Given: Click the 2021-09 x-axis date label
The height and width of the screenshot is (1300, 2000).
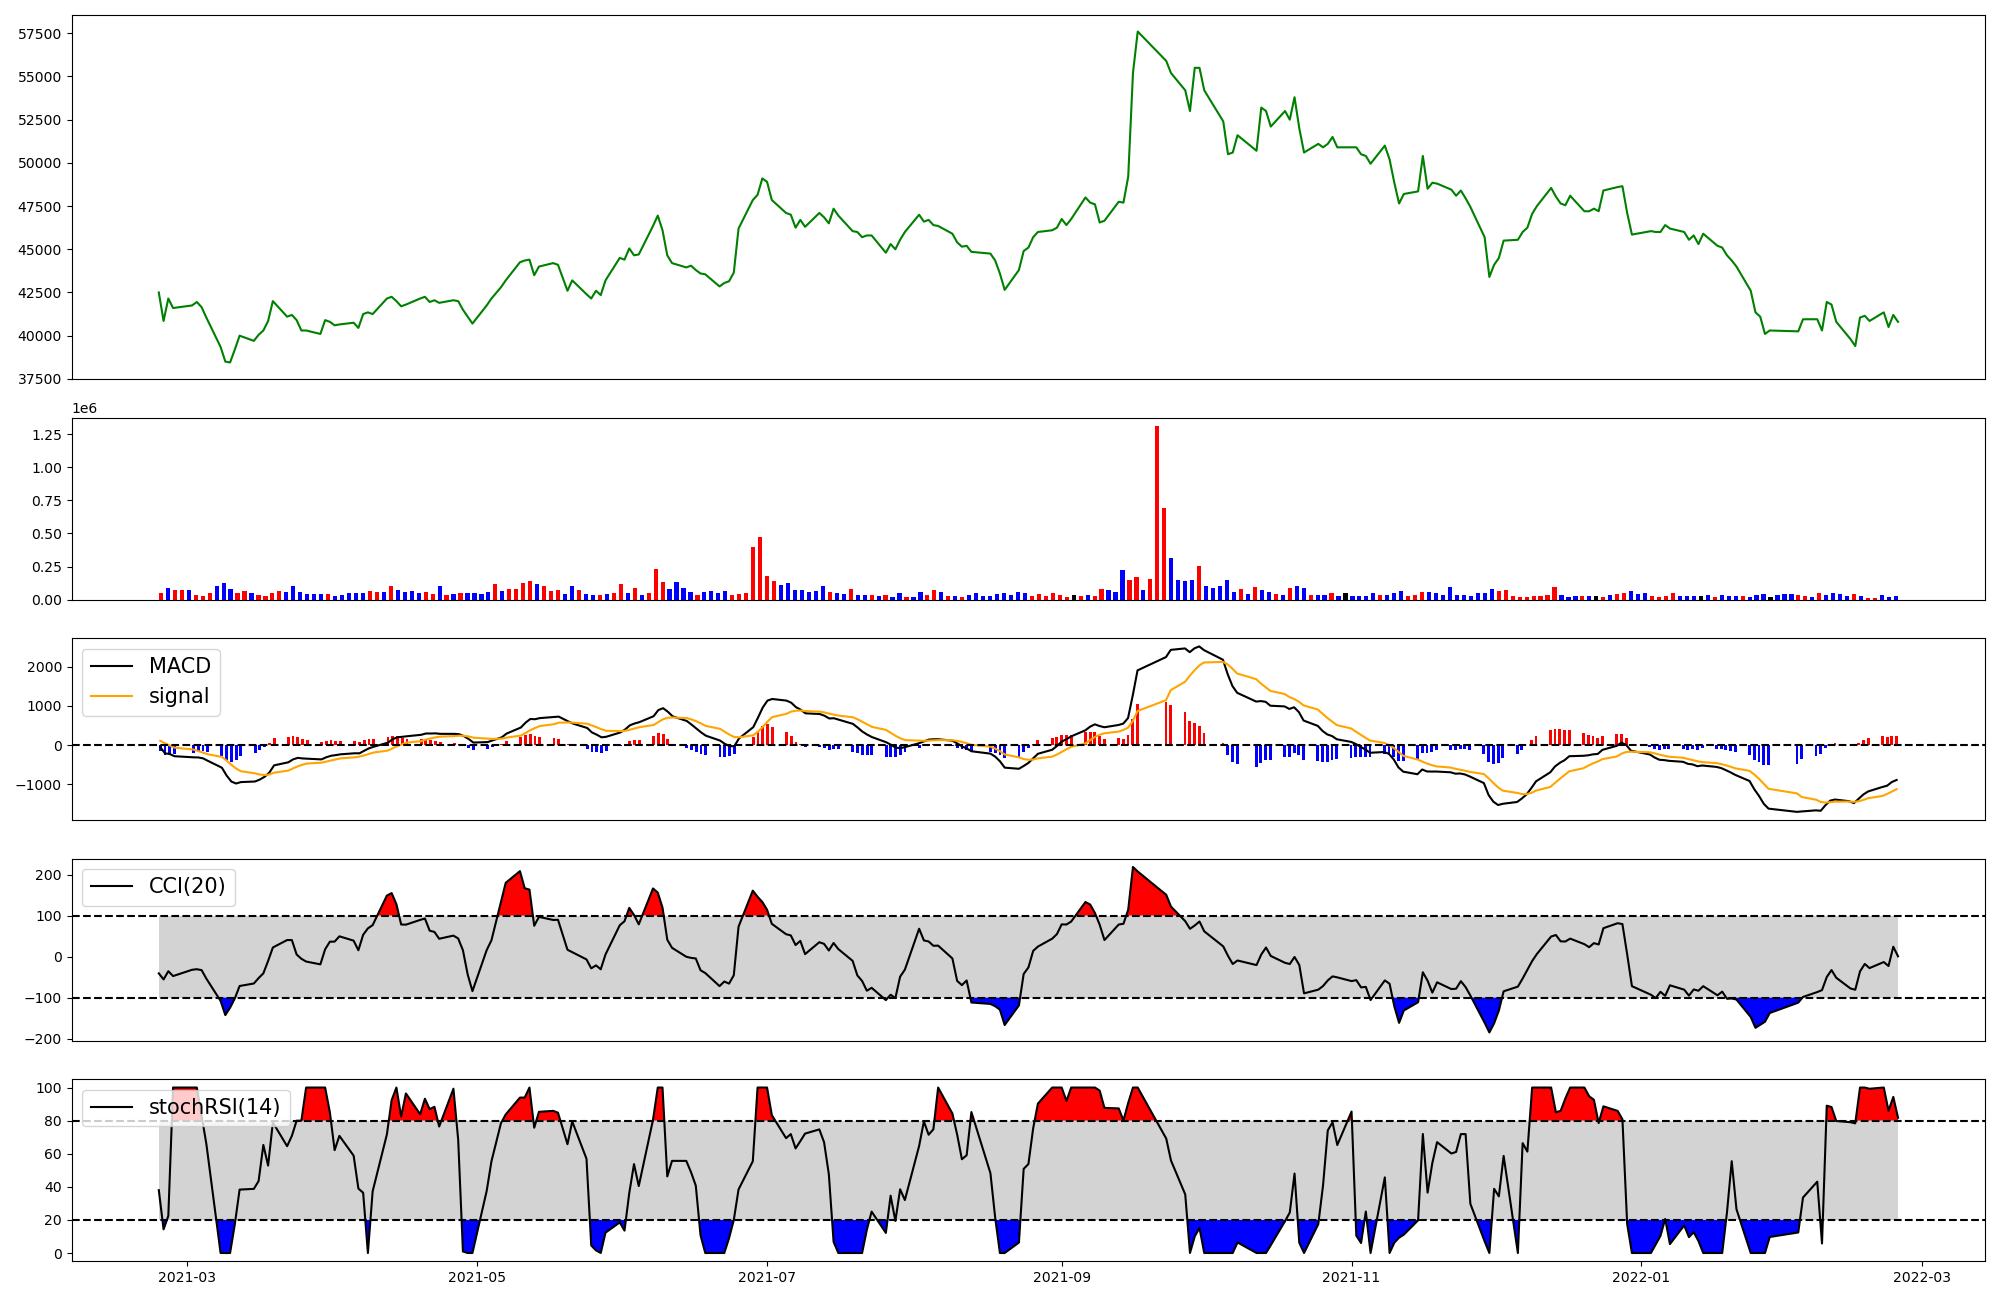Looking at the screenshot, I should [1061, 1276].
